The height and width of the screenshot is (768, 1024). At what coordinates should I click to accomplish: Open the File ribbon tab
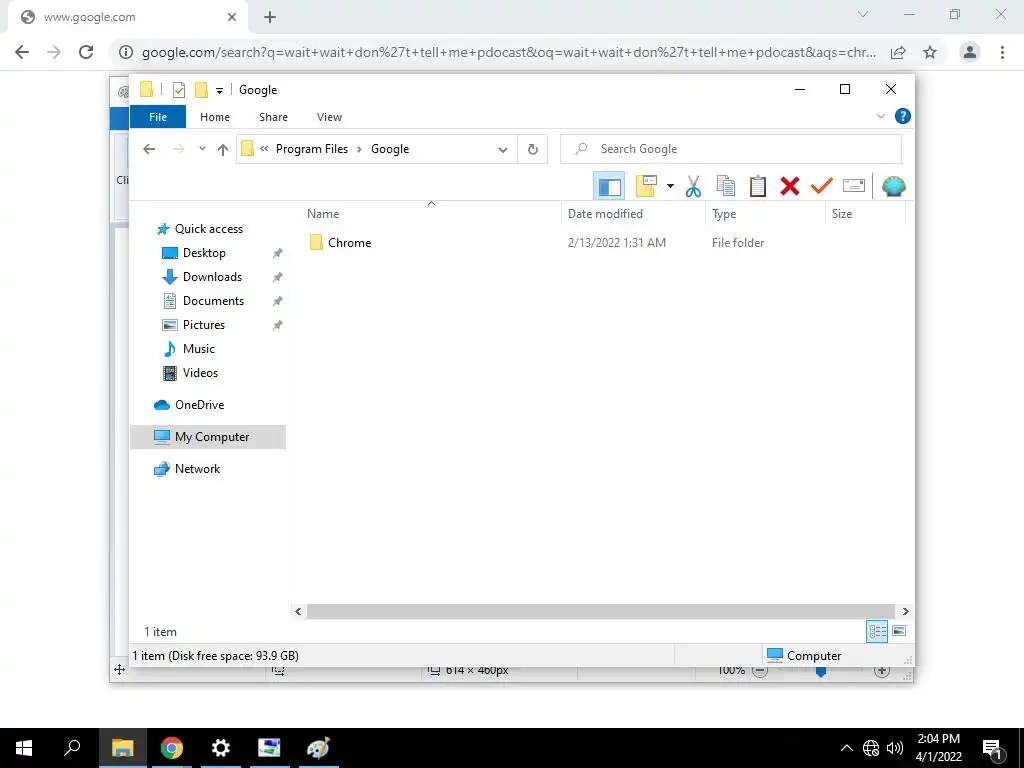tap(158, 117)
